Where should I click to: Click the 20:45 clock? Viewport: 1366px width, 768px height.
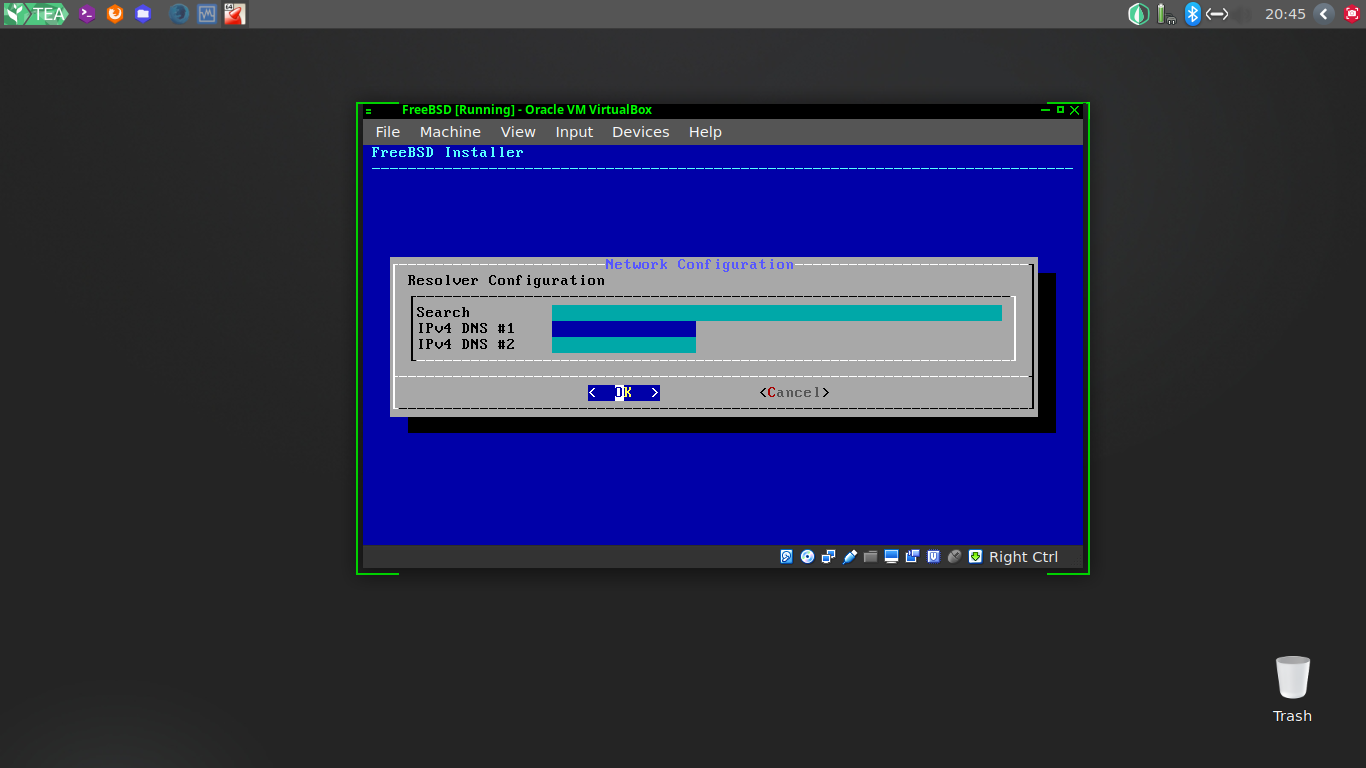click(1285, 14)
